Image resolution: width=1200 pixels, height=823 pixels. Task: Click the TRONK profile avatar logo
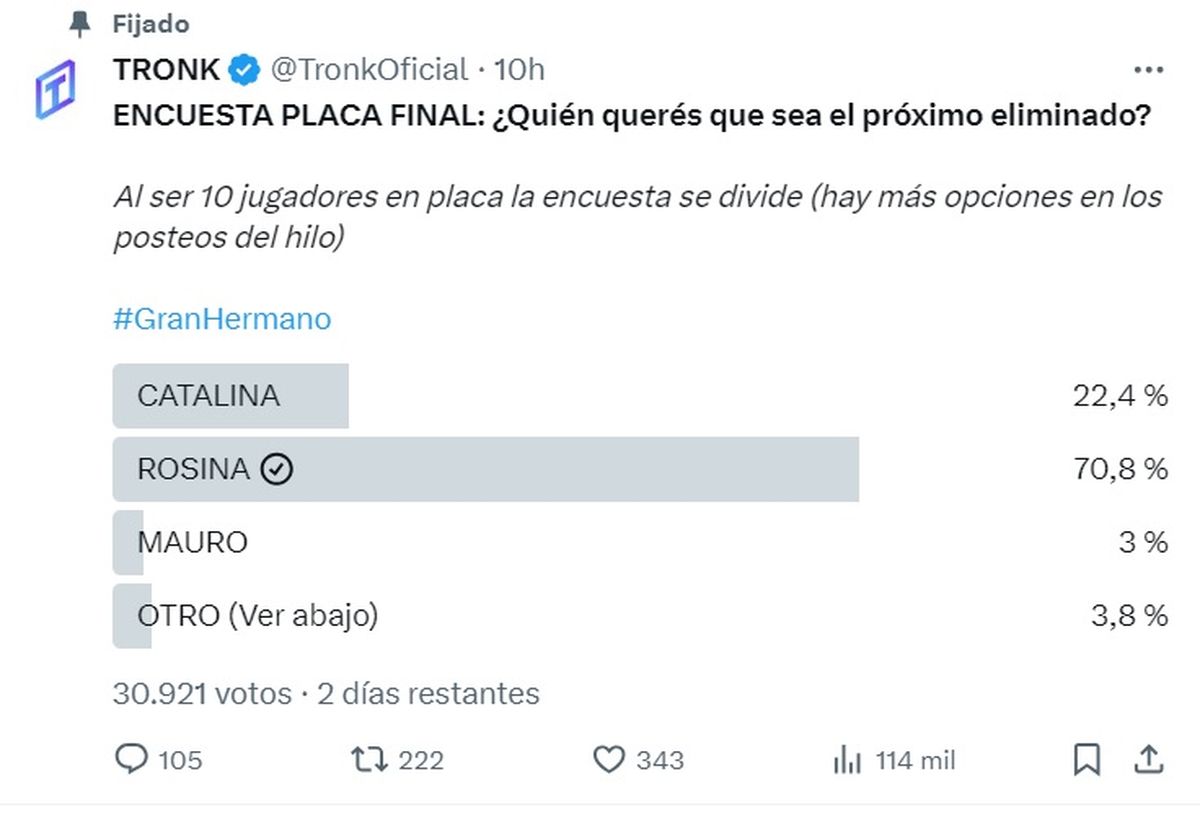56,90
